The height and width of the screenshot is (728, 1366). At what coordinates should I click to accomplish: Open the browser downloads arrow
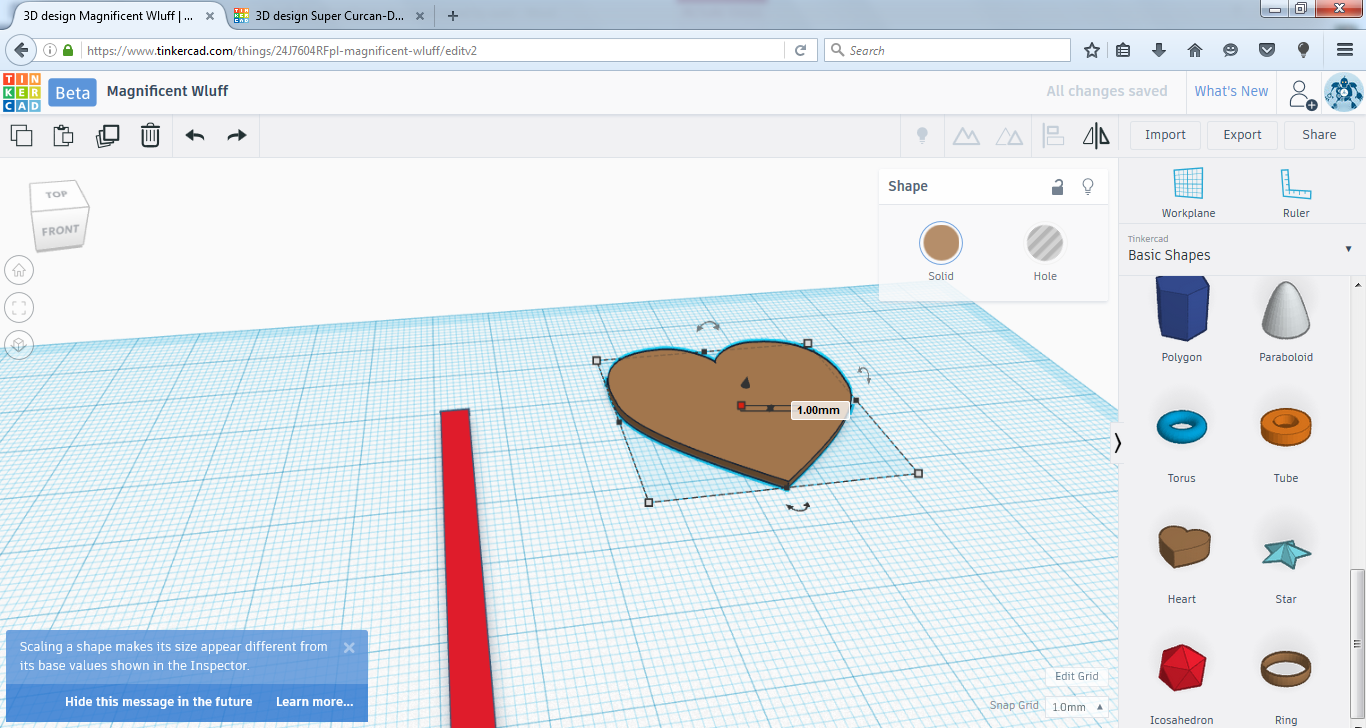pos(1158,50)
